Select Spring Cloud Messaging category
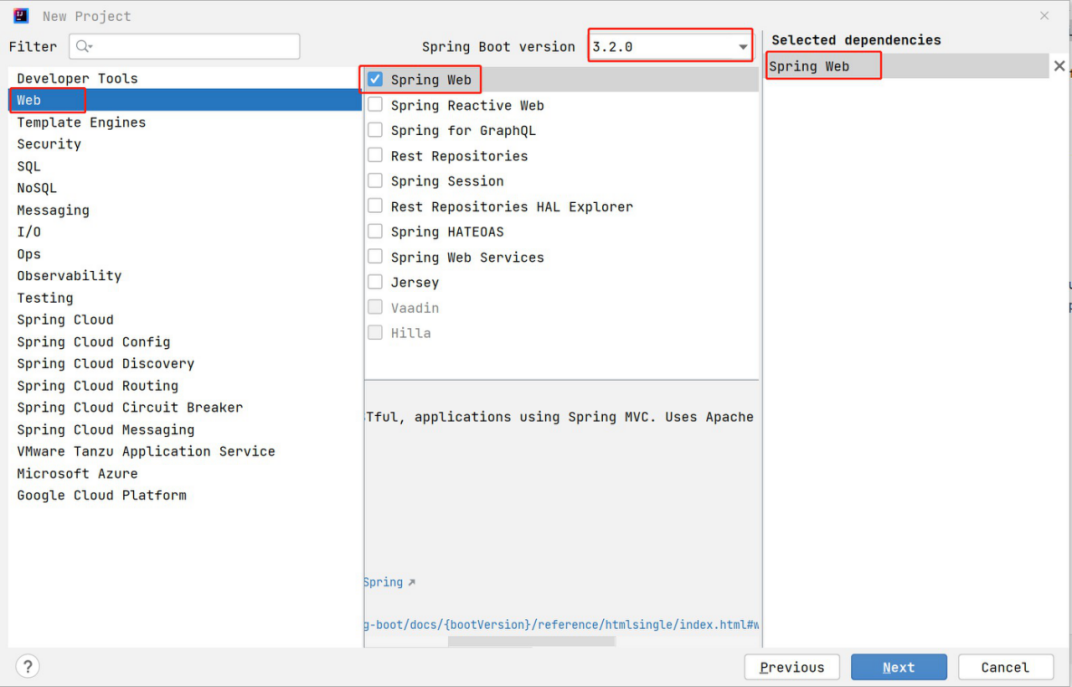 [x=185, y=429]
